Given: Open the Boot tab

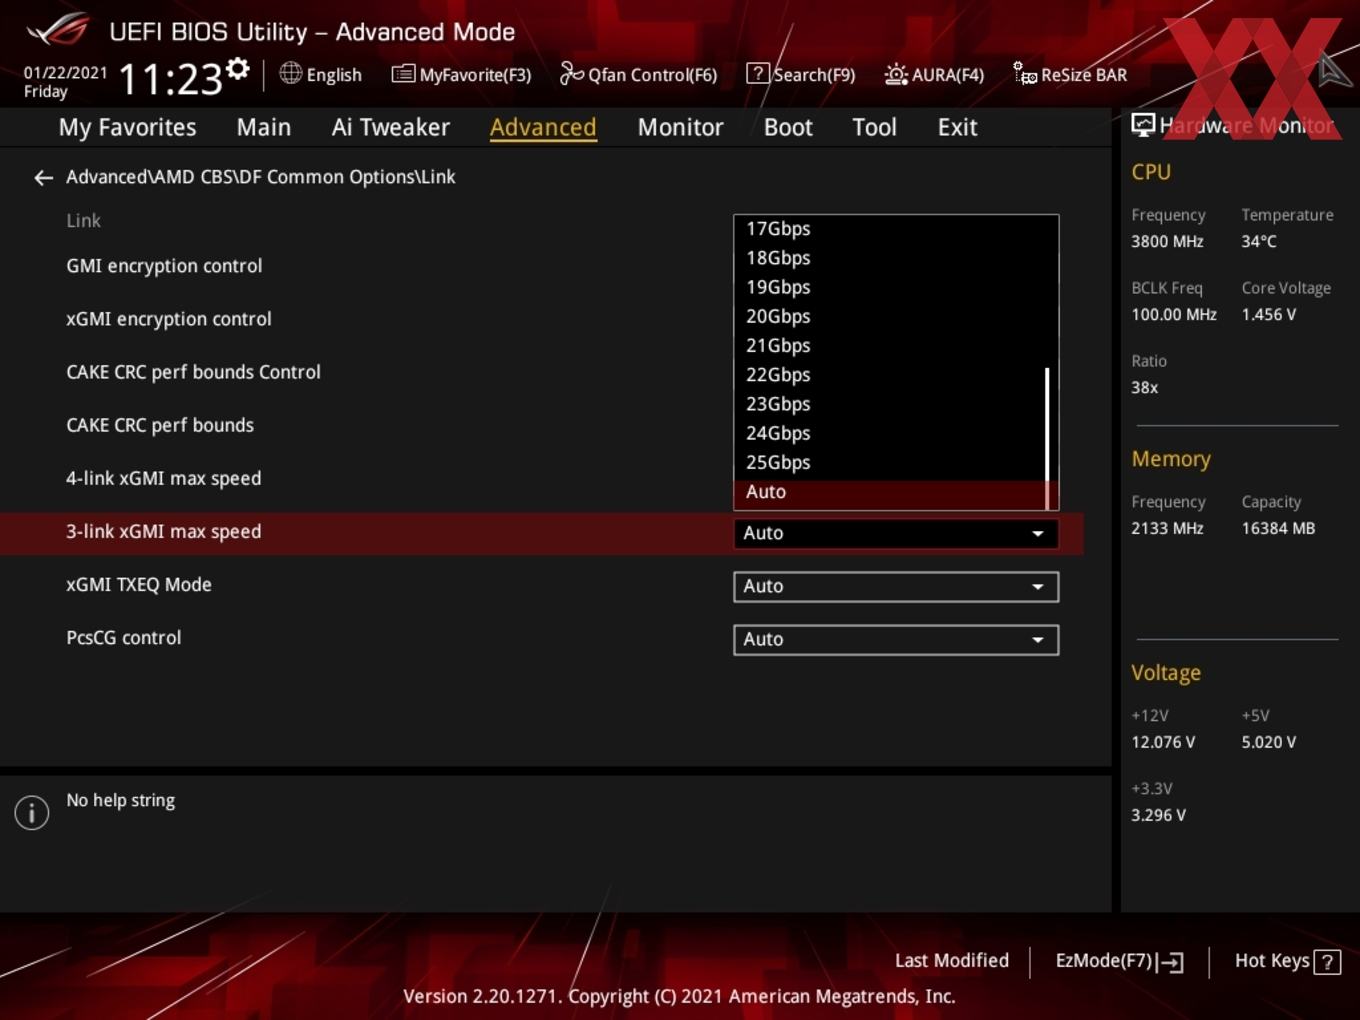Looking at the screenshot, I should point(788,127).
